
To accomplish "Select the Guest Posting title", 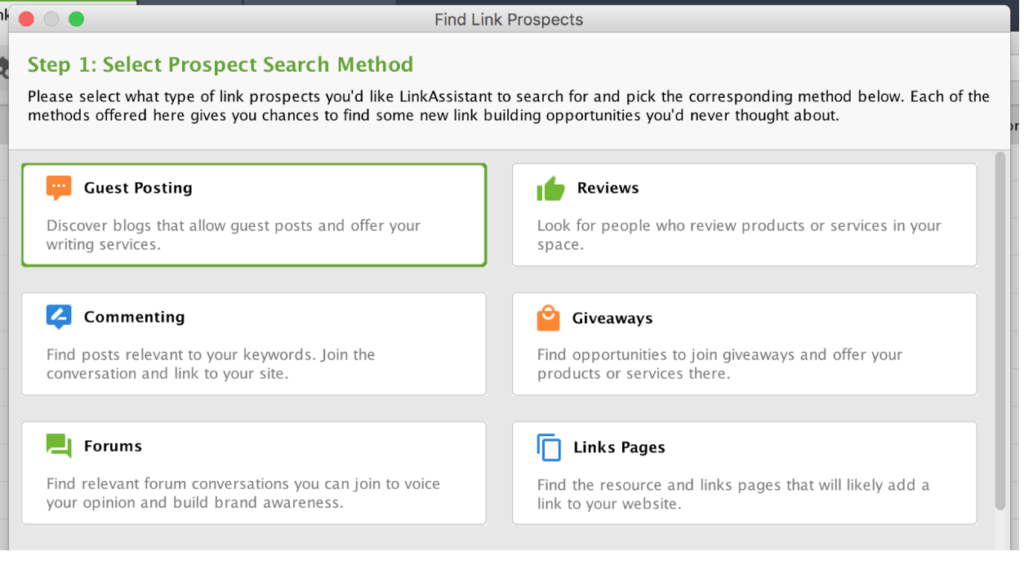I will [138, 188].
